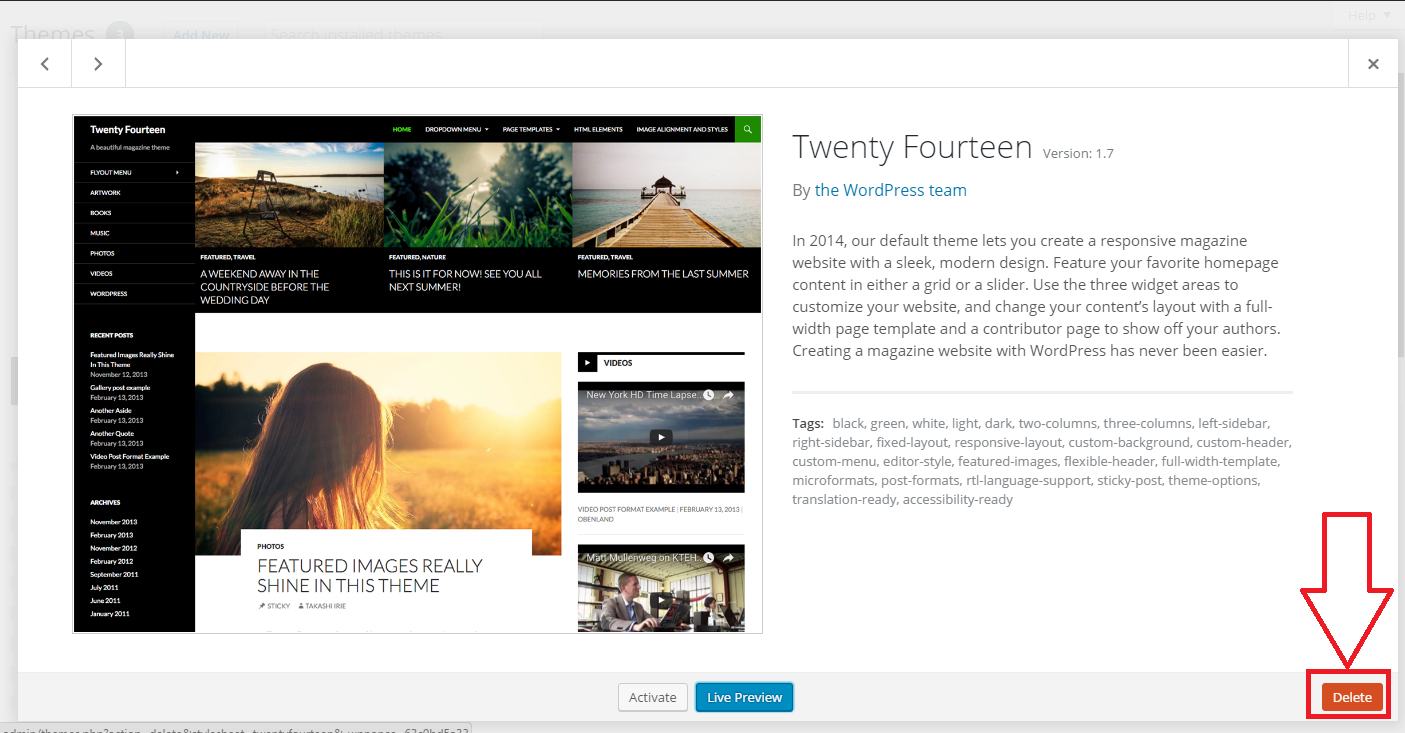Click the Help dropdown behind the overlay
The width and height of the screenshot is (1405, 733).
click(1368, 15)
